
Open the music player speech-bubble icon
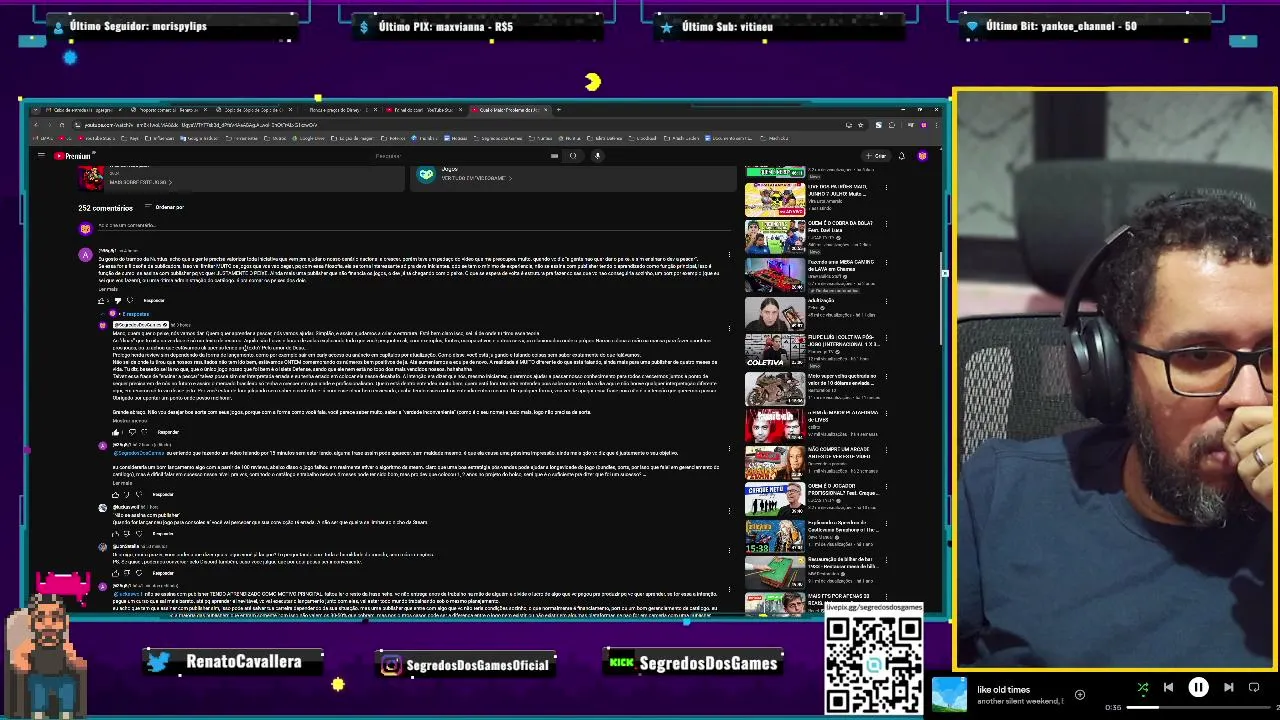1254,687
